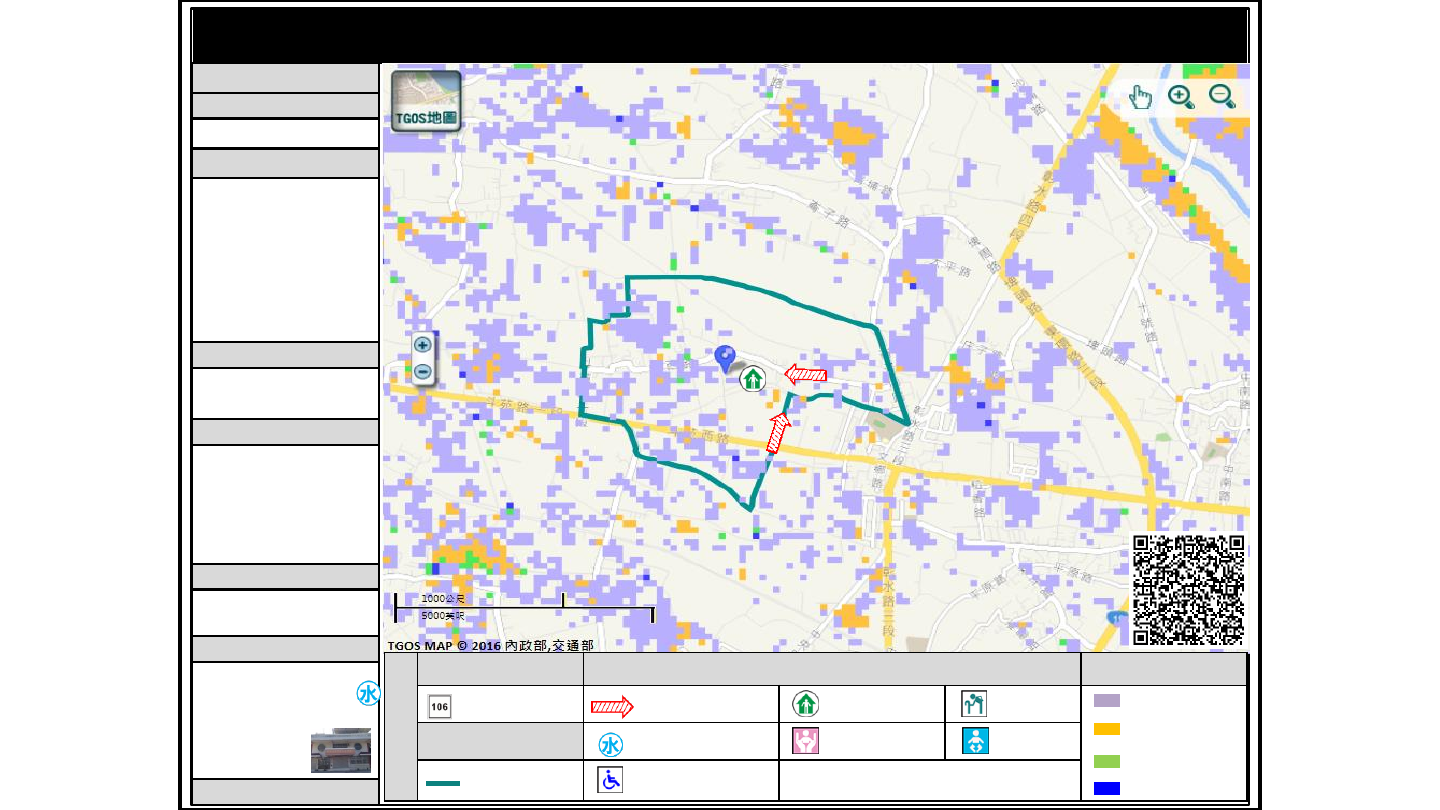Click the red striped arrow legend icon
1440x810 pixels.
pyautogui.click(x=612, y=707)
